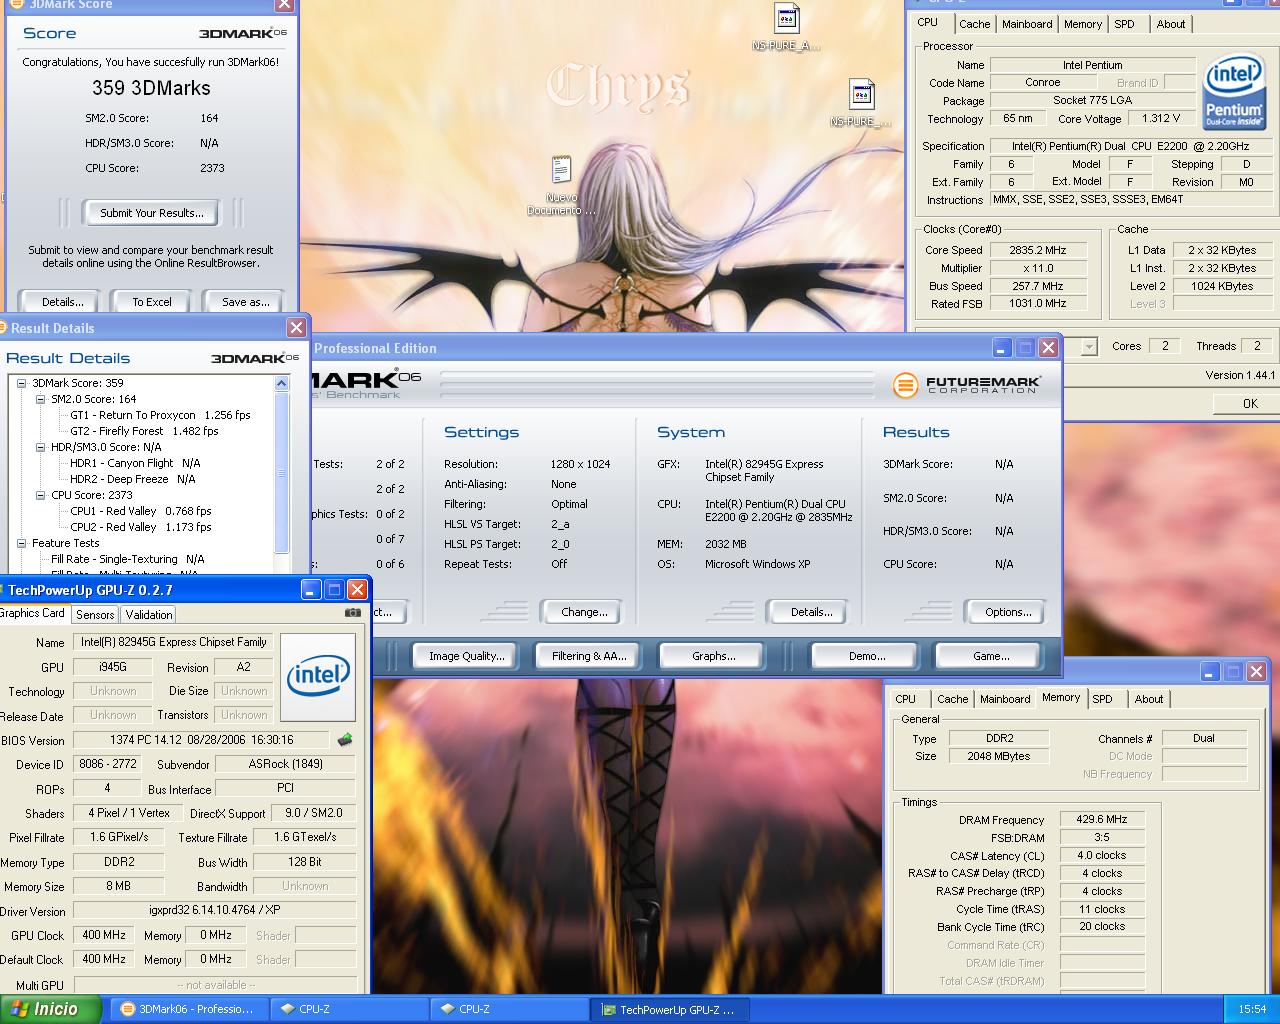Launch the Game button

(991, 656)
